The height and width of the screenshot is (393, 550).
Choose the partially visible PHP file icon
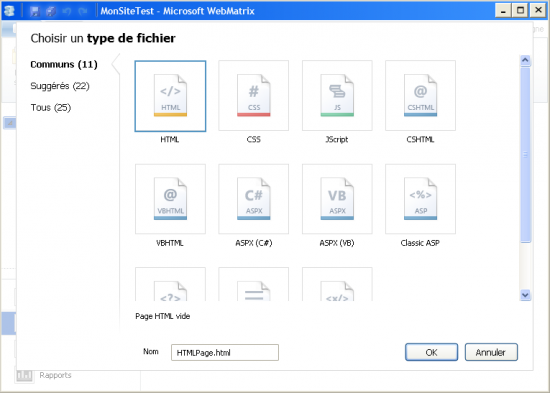pyautogui.click(x=170, y=284)
